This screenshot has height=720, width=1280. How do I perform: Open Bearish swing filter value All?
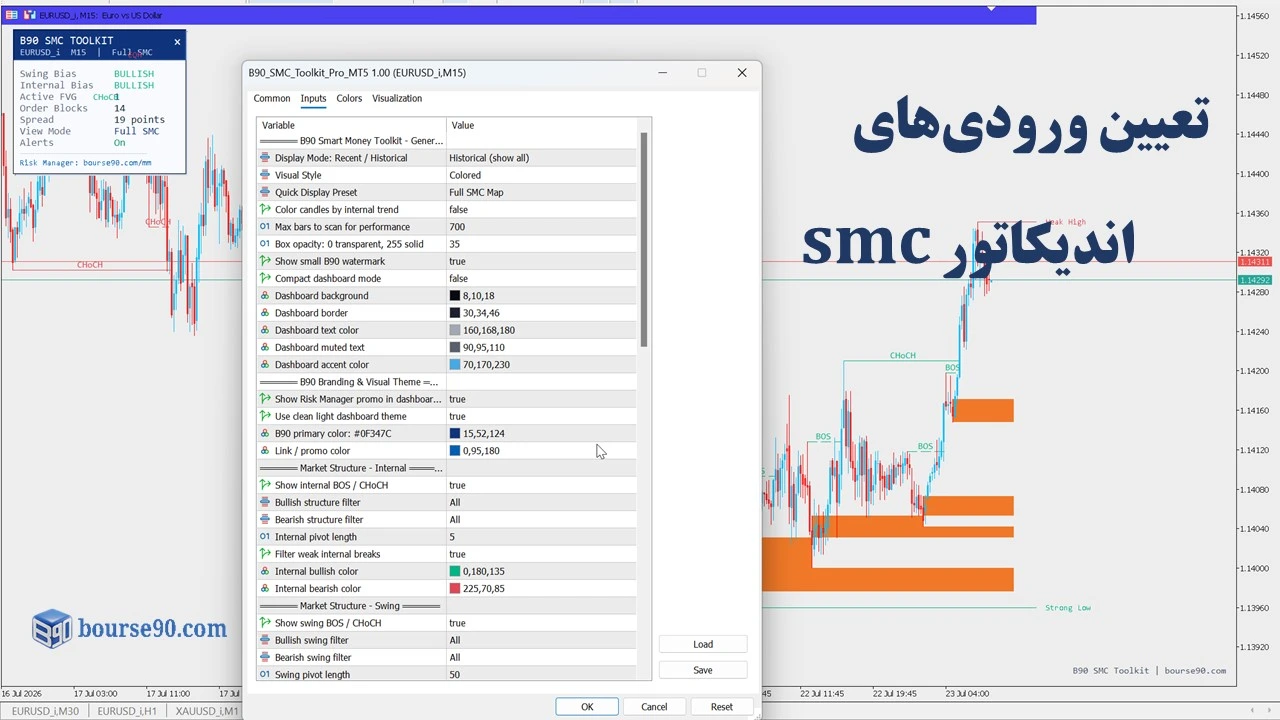coord(541,657)
